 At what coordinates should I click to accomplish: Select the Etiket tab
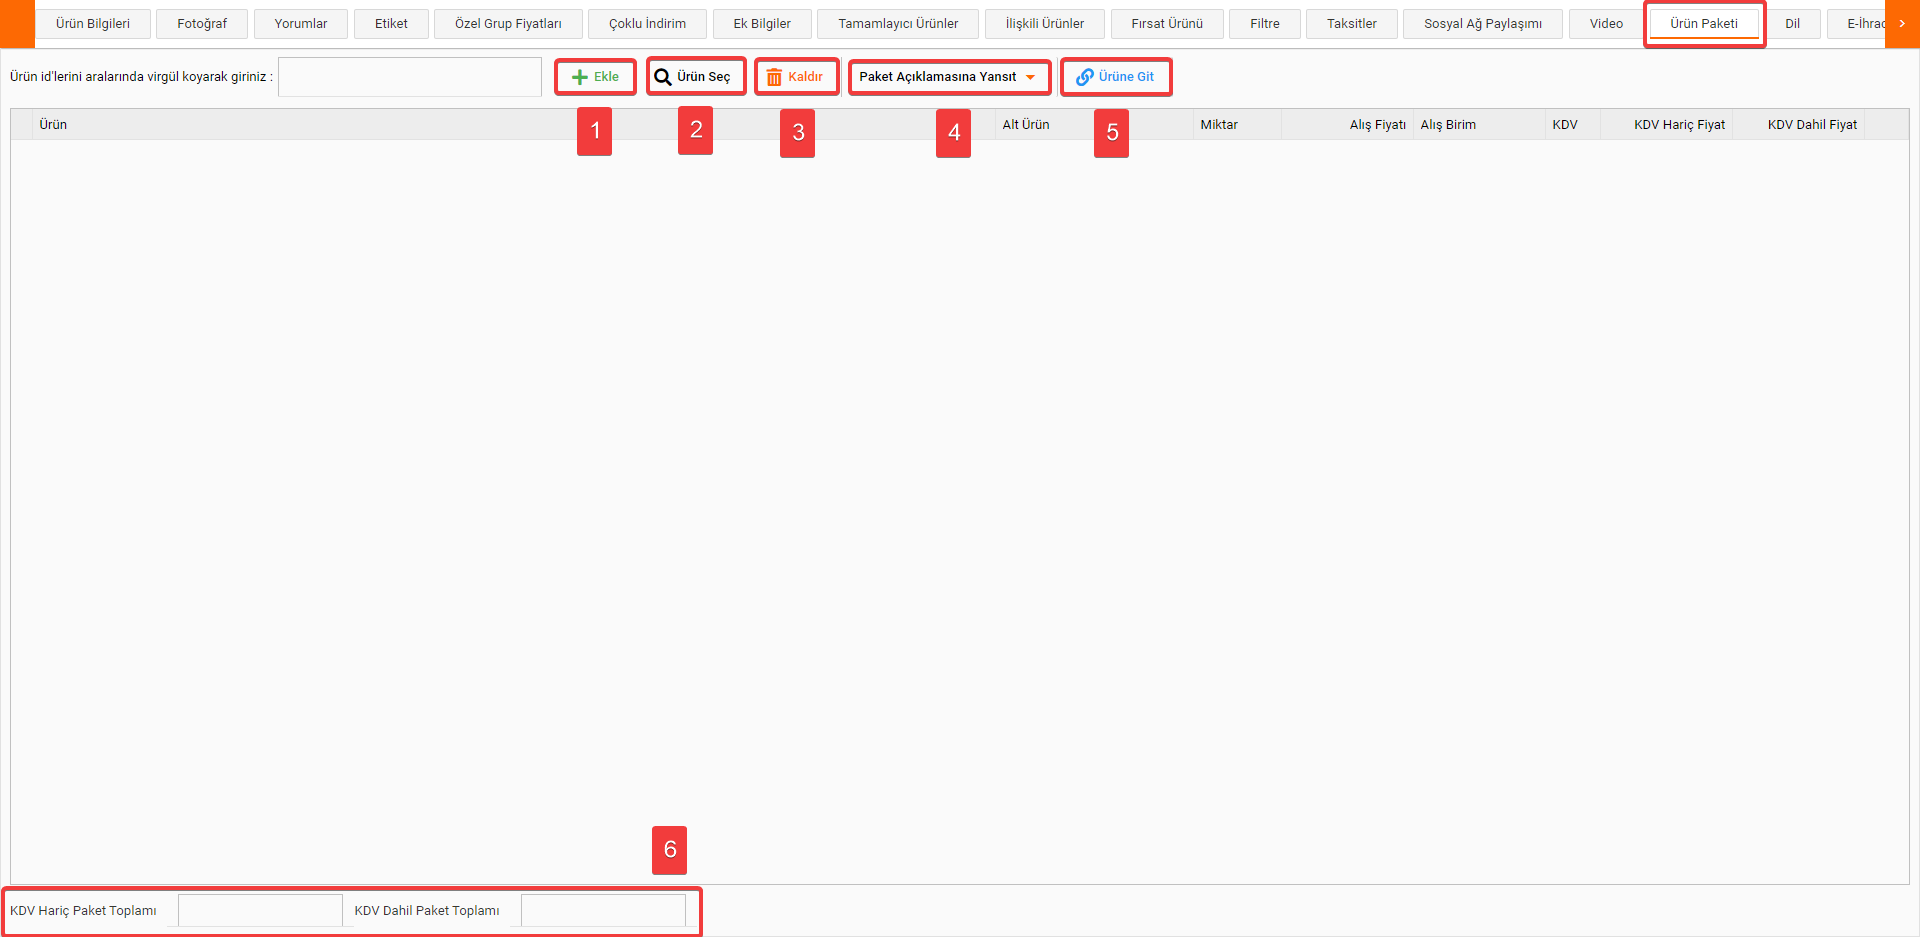[391, 24]
